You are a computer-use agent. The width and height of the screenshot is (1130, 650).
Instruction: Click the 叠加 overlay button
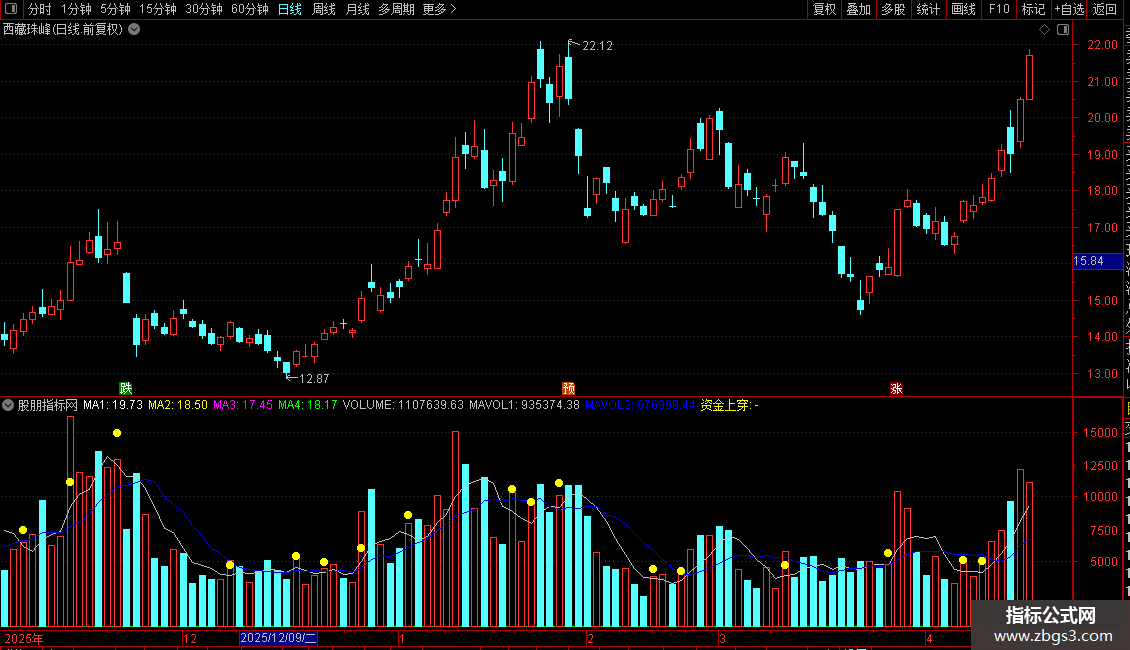[858, 9]
